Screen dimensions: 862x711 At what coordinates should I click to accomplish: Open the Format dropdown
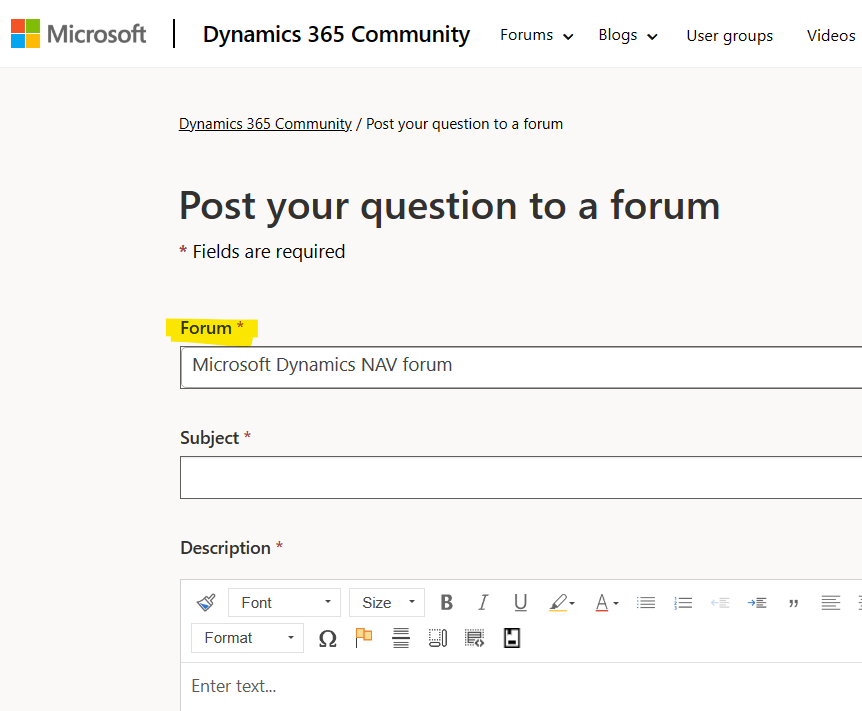(247, 638)
